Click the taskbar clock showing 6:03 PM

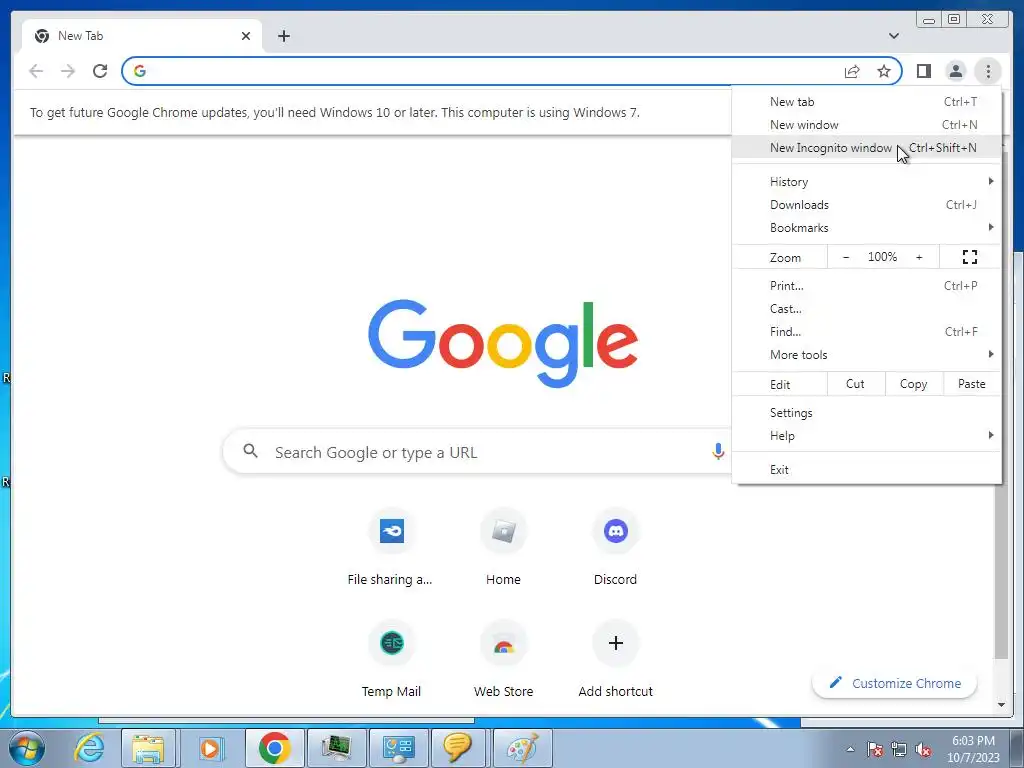(x=973, y=749)
